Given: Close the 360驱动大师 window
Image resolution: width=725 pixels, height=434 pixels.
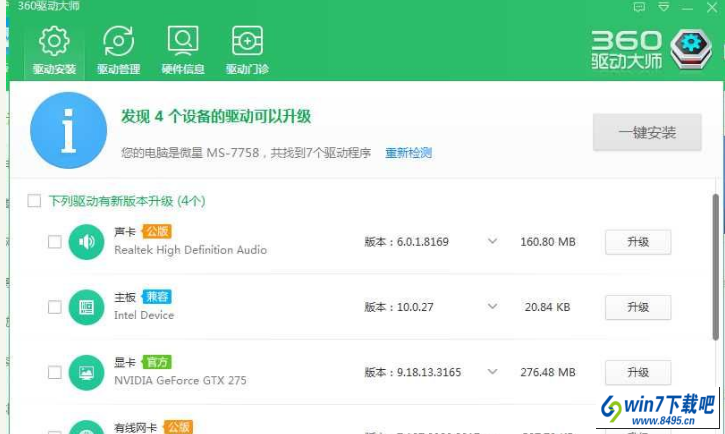Looking at the screenshot, I should point(712,7).
